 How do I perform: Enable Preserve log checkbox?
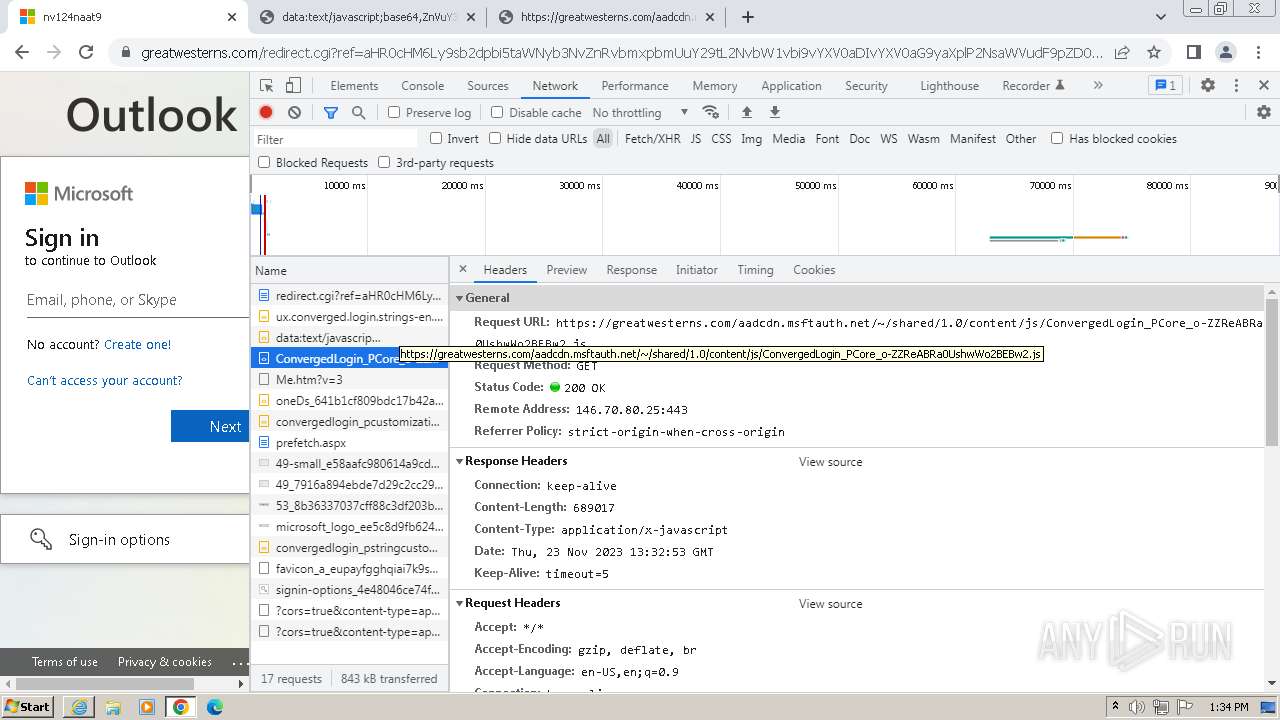pos(394,113)
